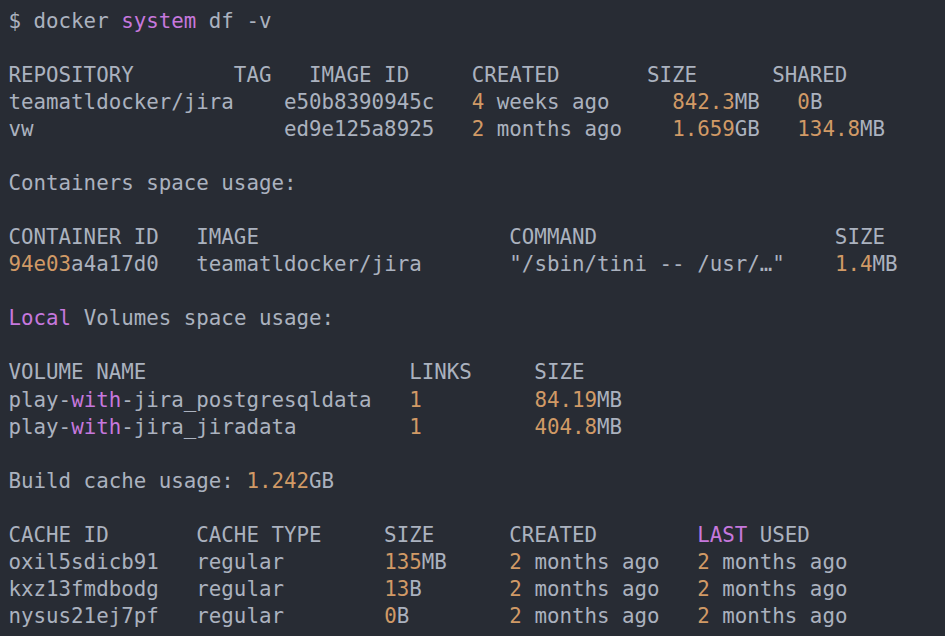
Task: Click image ID ed9e125a8925
Action: pos(359,129)
